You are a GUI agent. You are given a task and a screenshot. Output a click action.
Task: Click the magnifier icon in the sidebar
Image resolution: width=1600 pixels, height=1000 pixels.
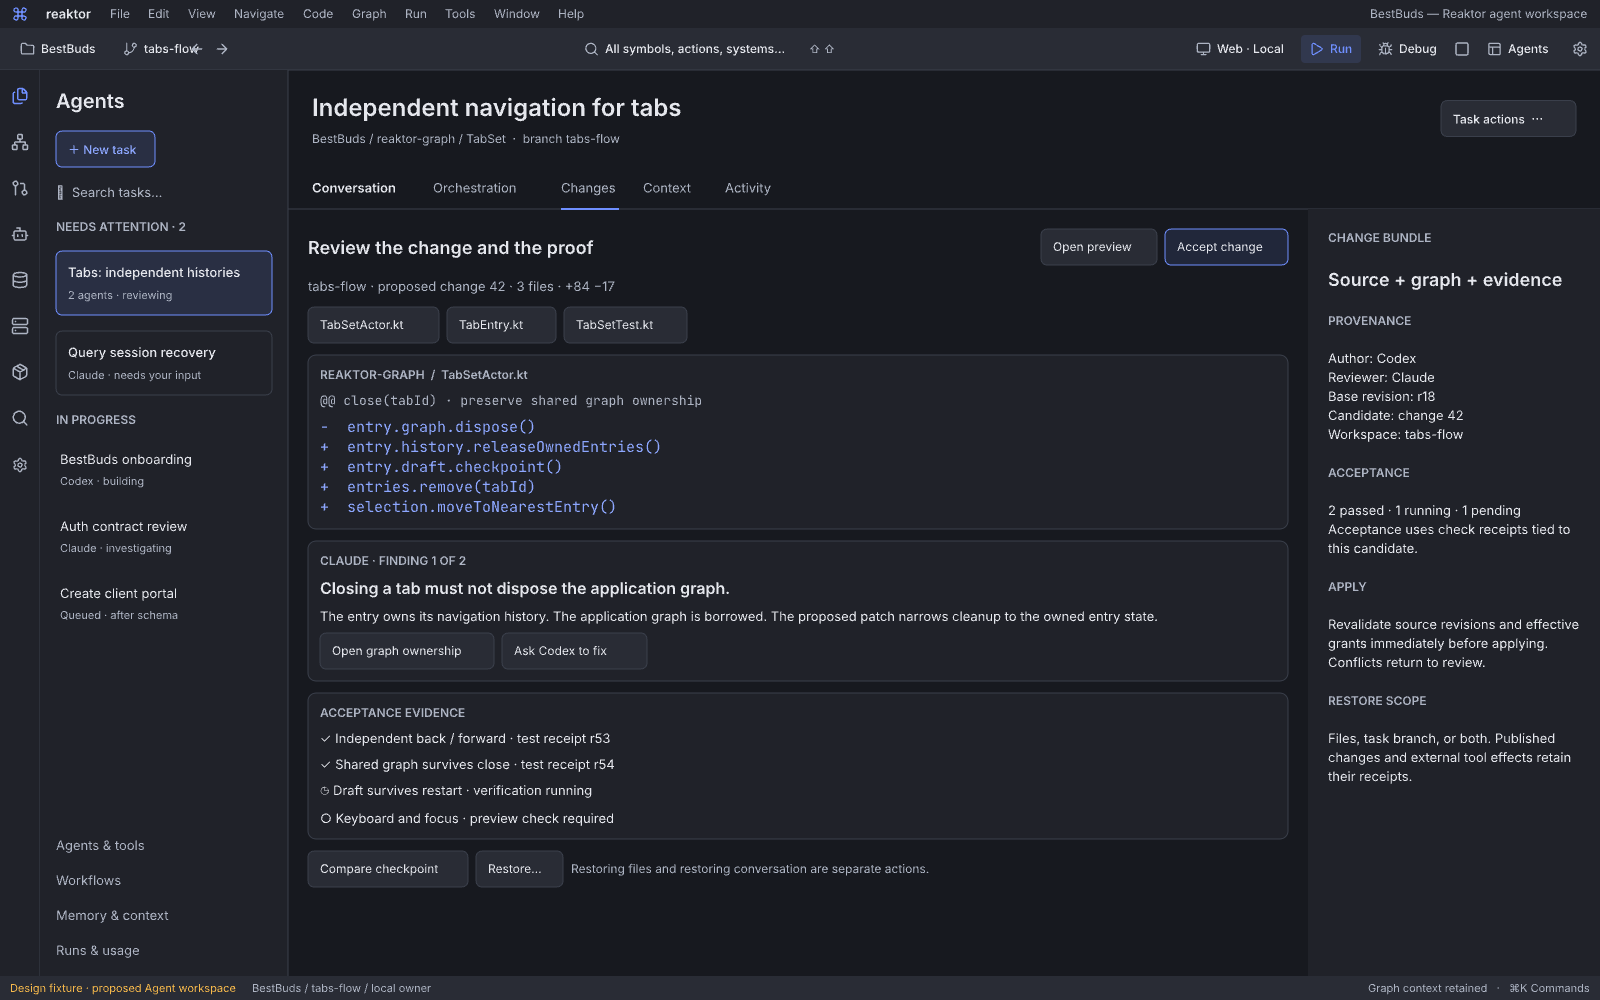point(20,418)
